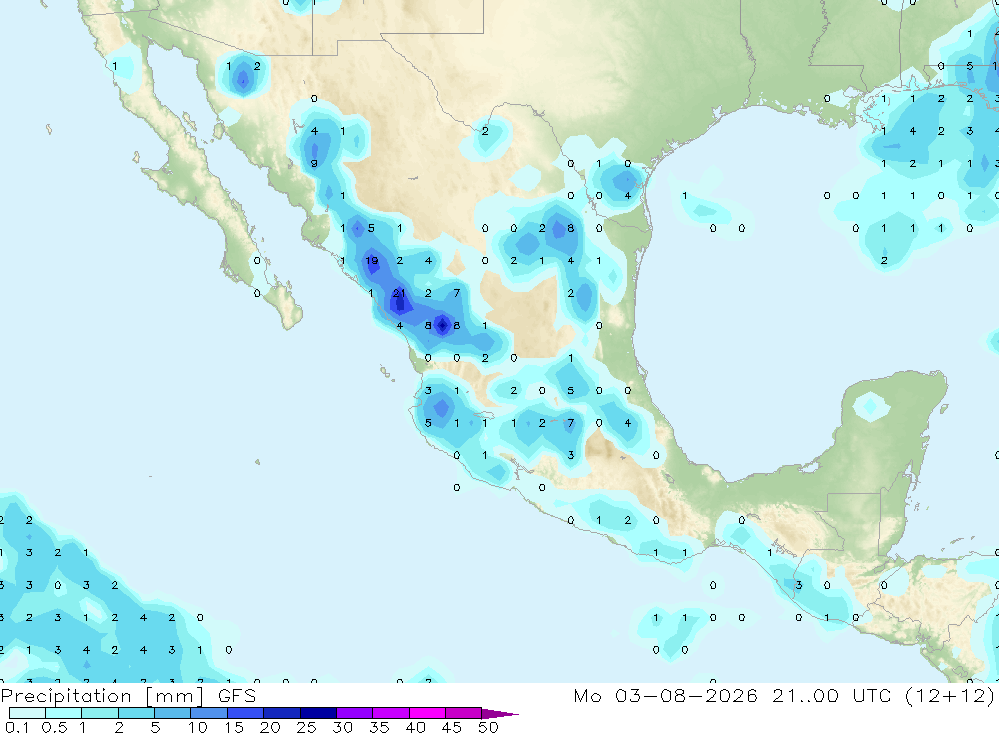Select the magenta legend swatch between 40 and 45
The image size is (1000, 733).
[427, 713]
